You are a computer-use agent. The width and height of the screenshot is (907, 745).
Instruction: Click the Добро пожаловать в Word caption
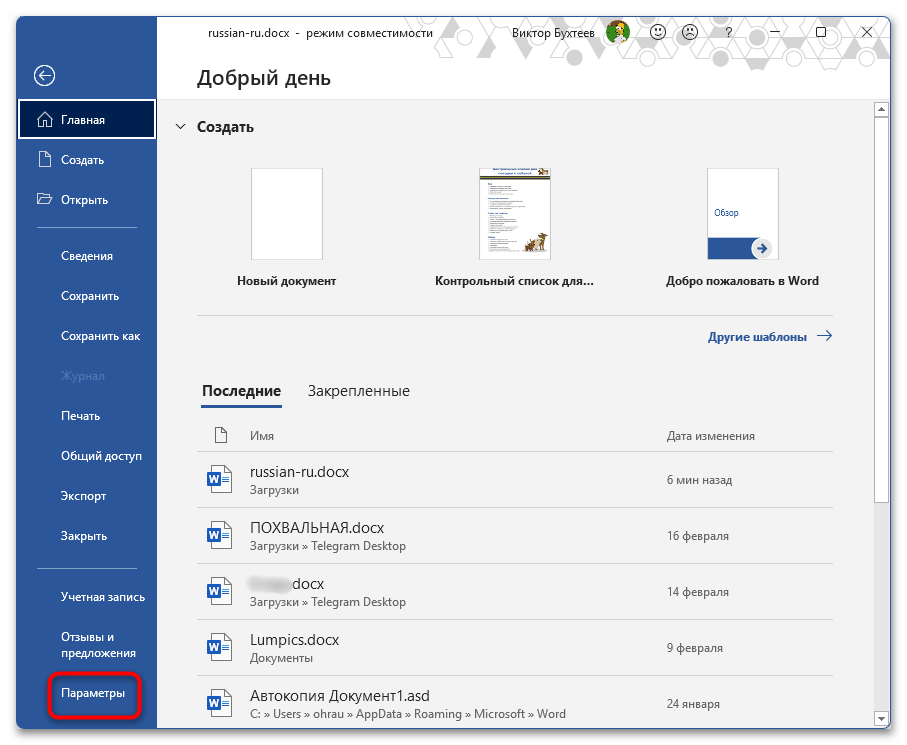(742, 281)
